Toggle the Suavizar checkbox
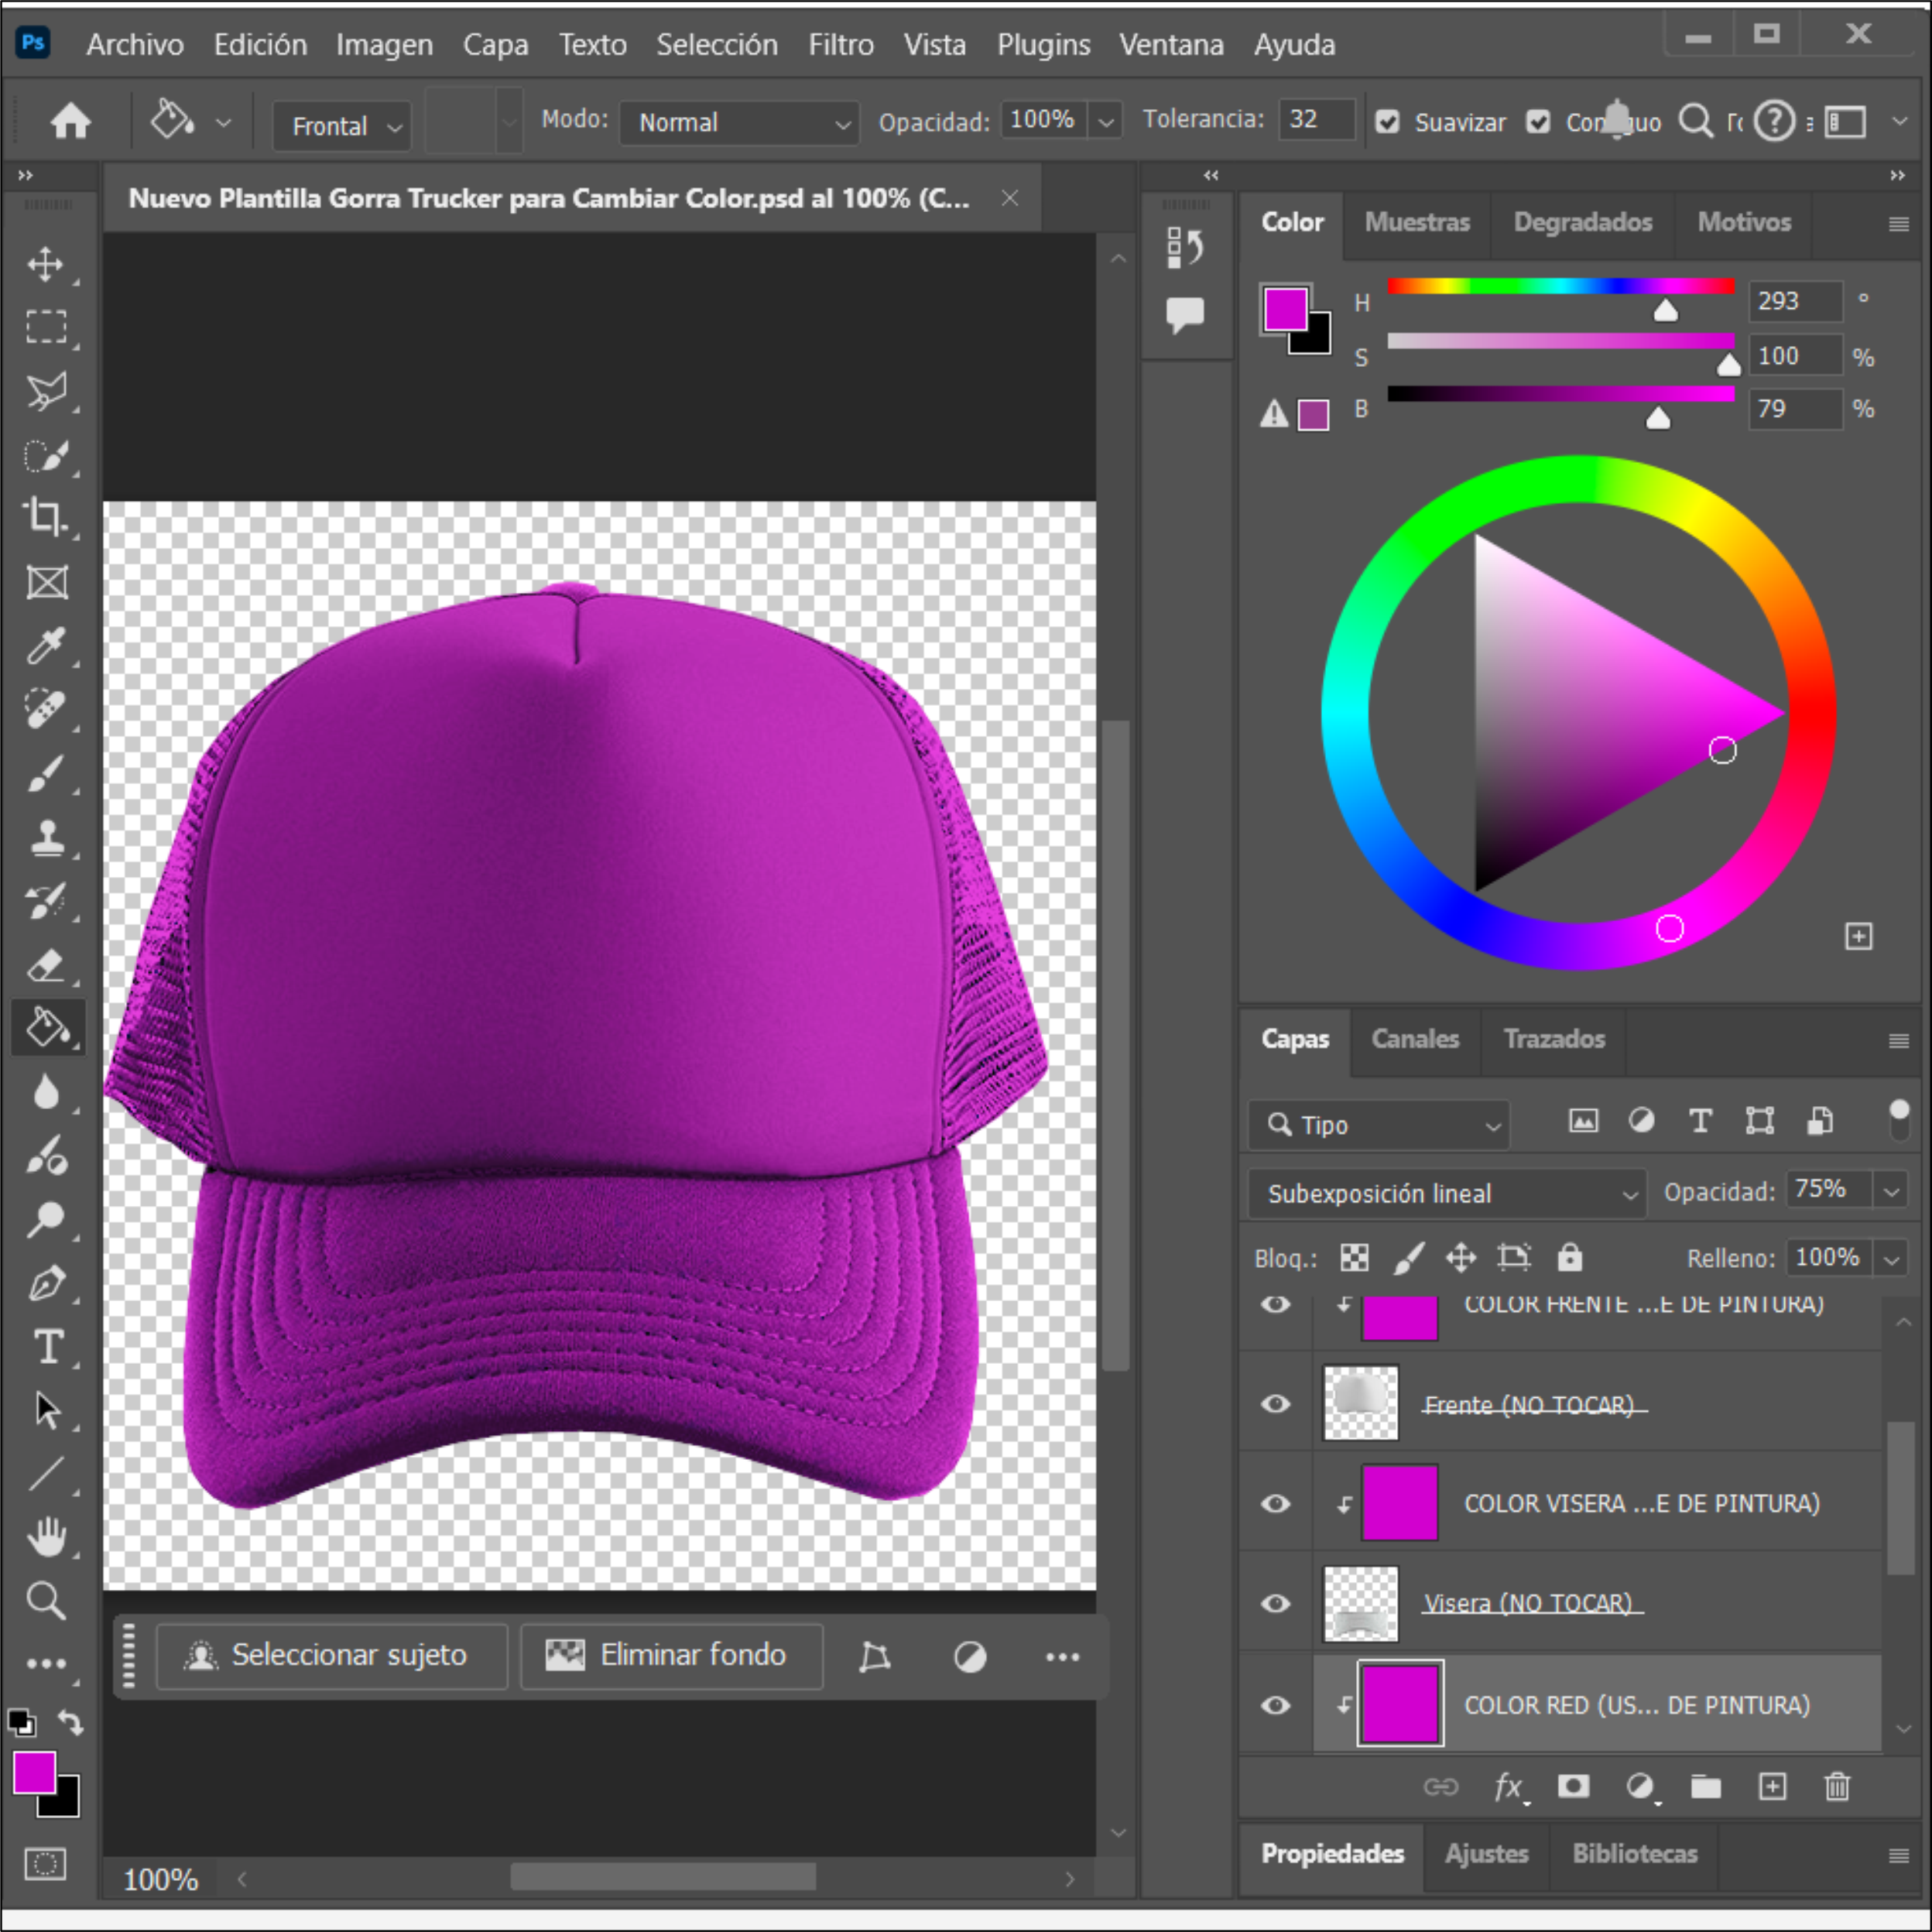This screenshot has width=1932, height=1932. [1387, 122]
